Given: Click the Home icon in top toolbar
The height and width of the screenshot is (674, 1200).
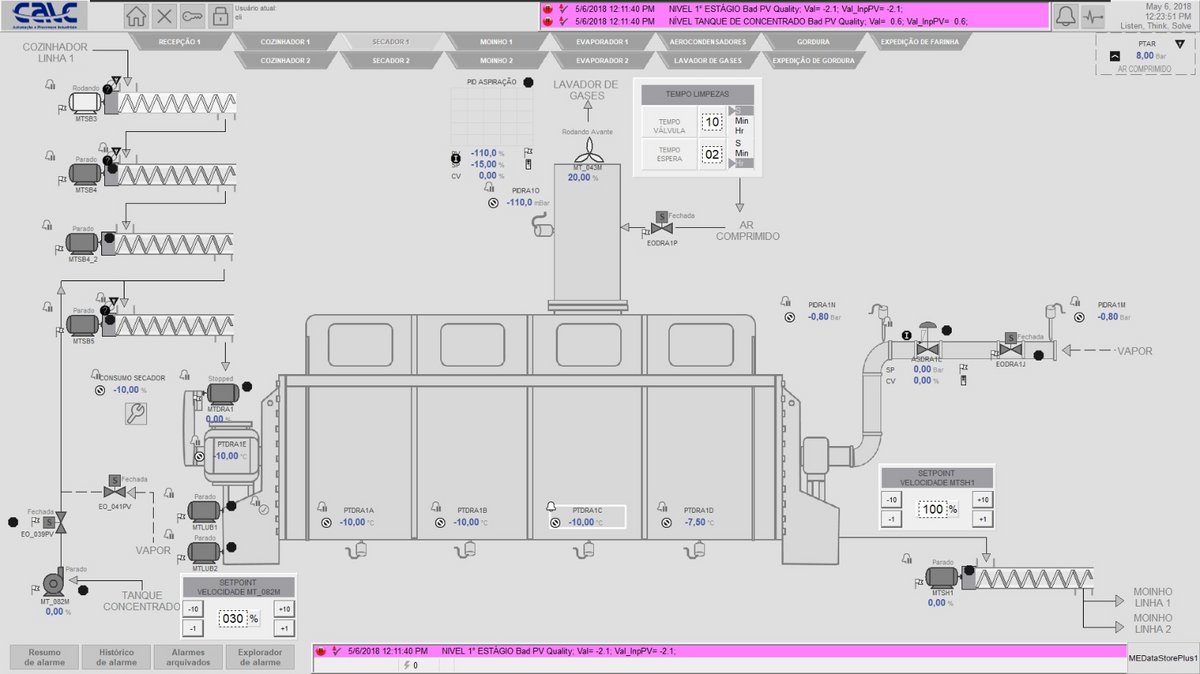Looking at the screenshot, I should pyautogui.click(x=137, y=16).
